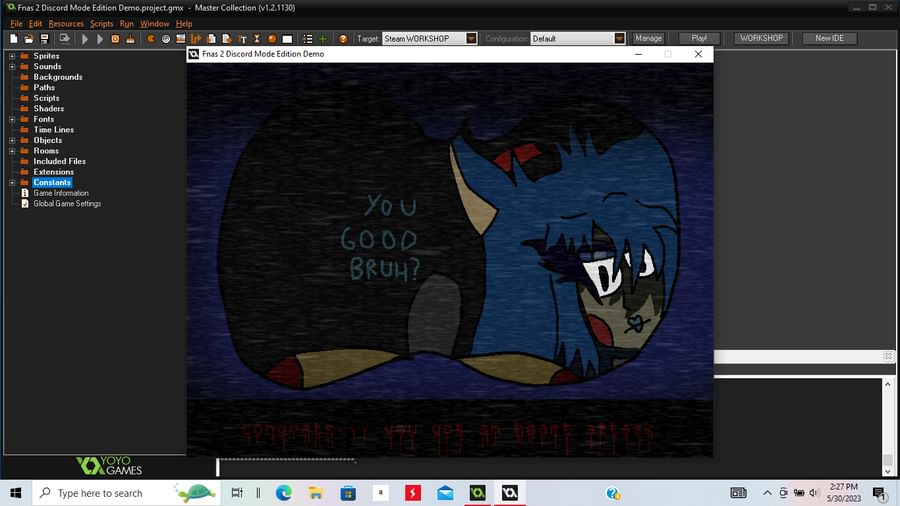Open game information list icon in toolbar
Viewport: 900px width, 506px height.
308,38
